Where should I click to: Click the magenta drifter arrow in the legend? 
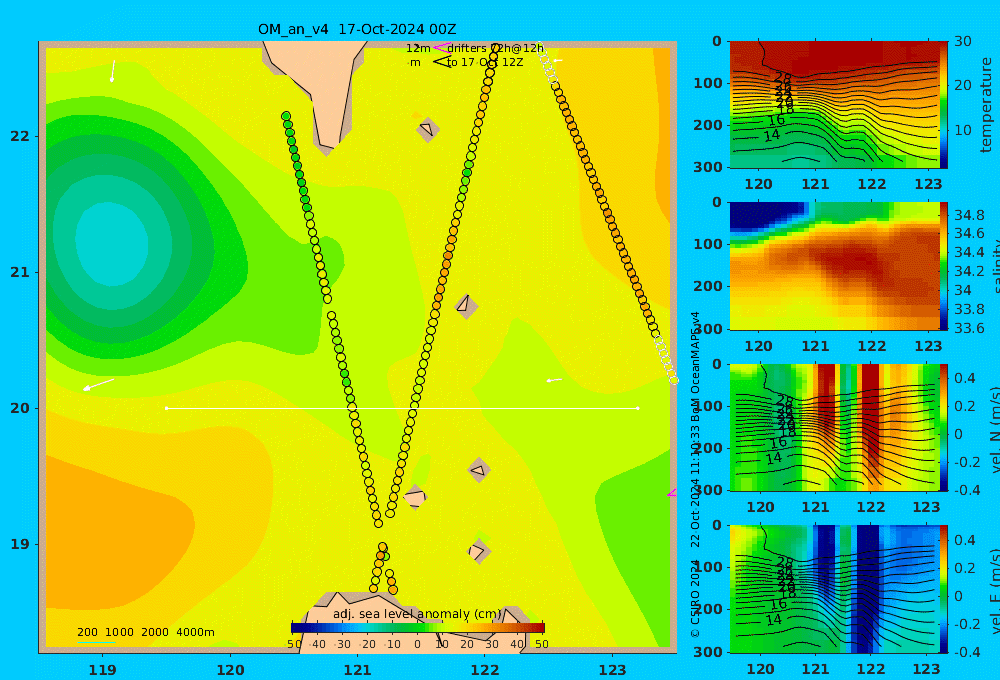[x=441, y=48]
